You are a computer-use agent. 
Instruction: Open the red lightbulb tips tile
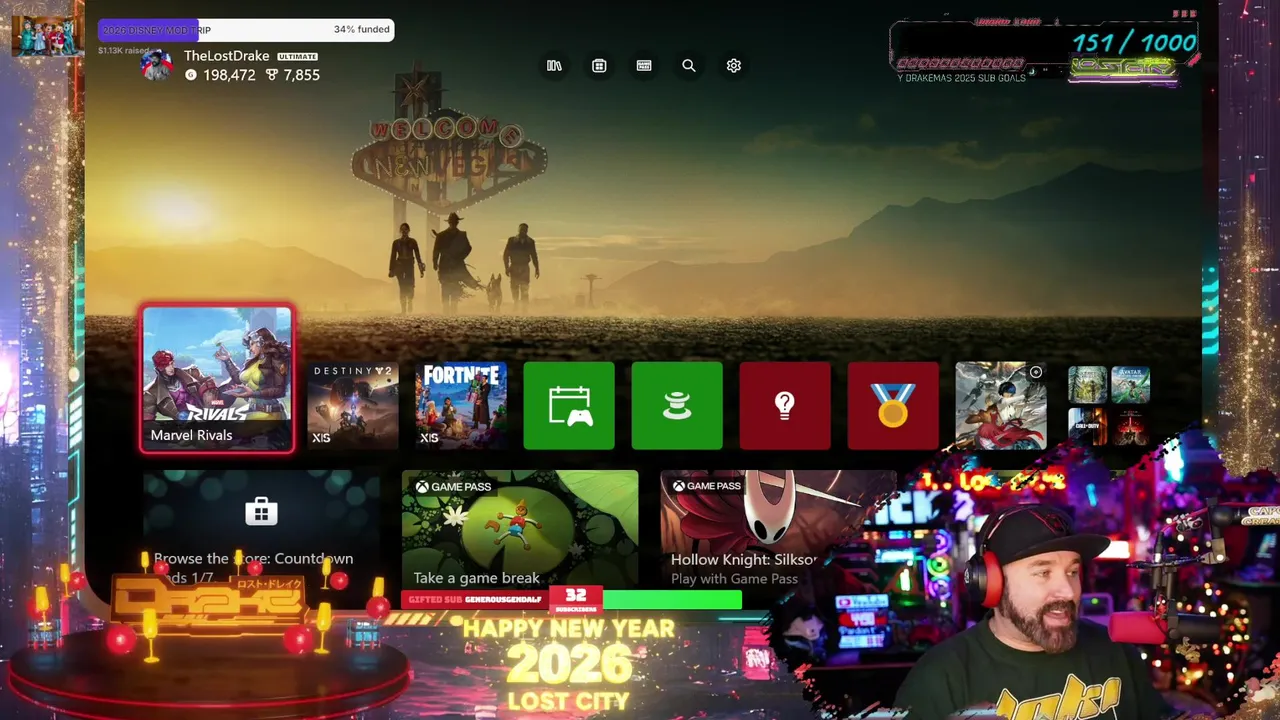coord(785,406)
